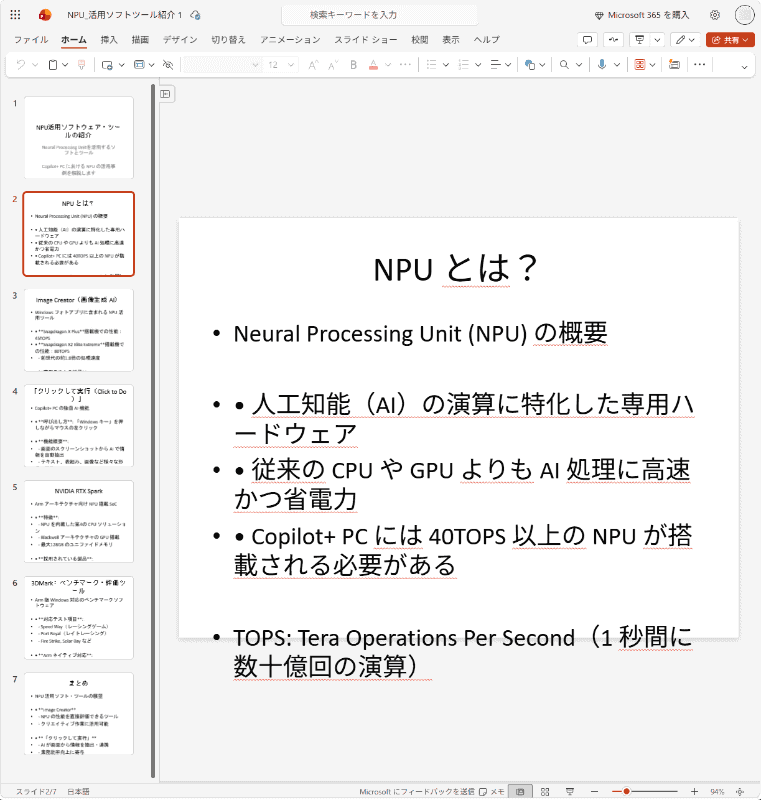The width and height of the screenshot is (761, 800).
Task: Open the アニメーション tab
Action: pyautogui.click(x=290, y=40)
